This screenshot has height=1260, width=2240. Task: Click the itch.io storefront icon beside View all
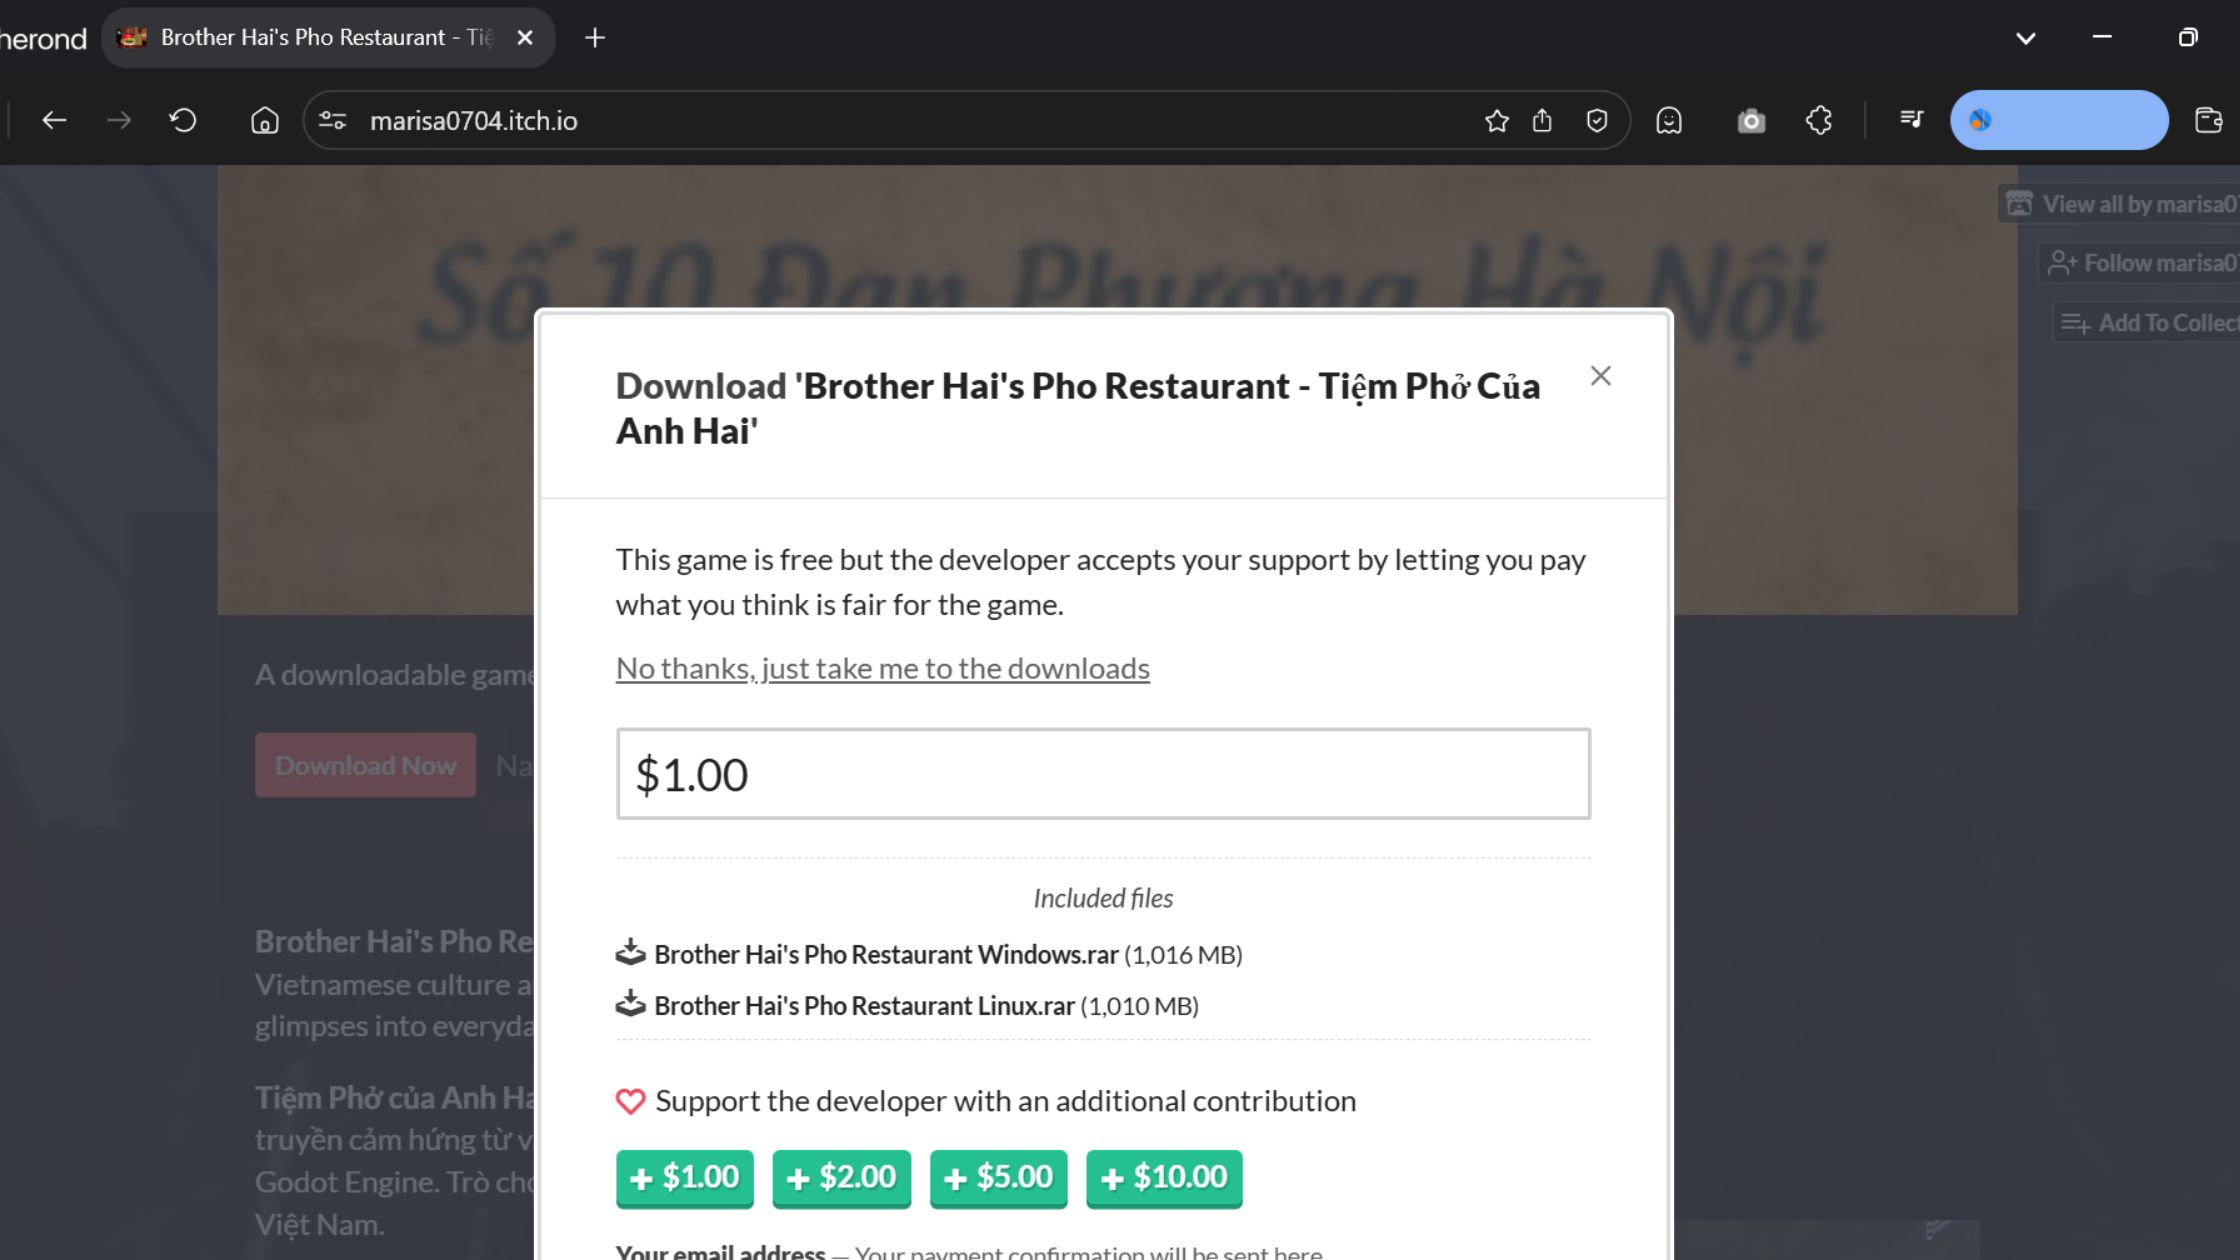point(2018,204)
